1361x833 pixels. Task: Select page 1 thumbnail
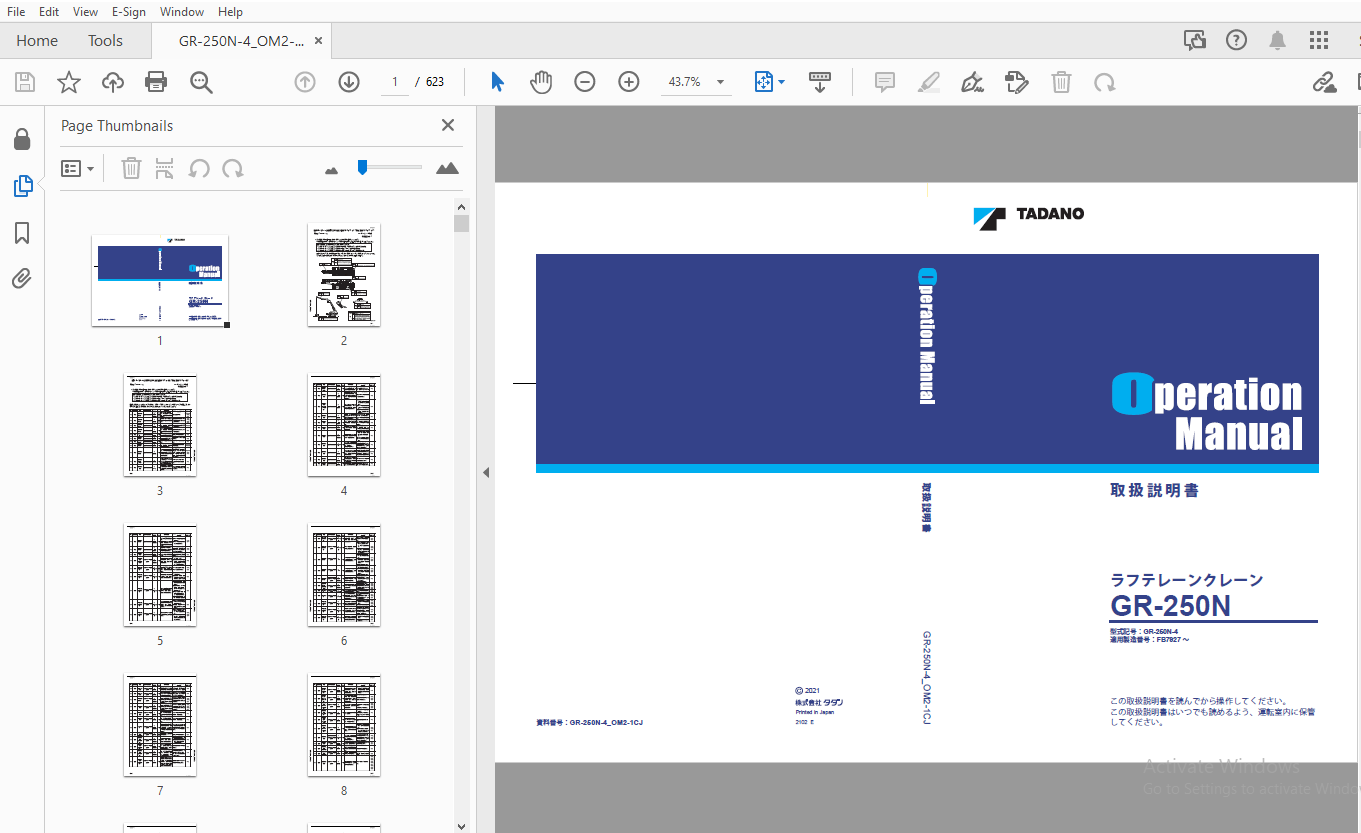tap(160, 279)
